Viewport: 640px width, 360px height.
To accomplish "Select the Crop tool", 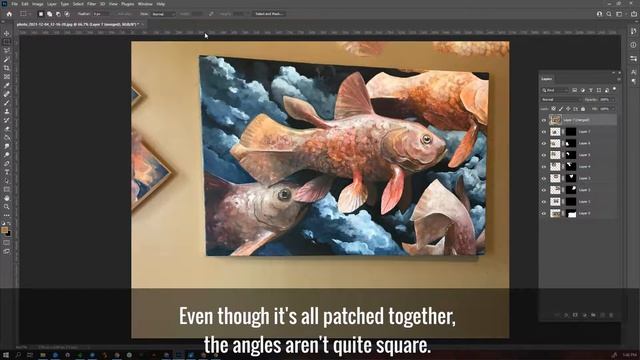I will click(7, 68).
